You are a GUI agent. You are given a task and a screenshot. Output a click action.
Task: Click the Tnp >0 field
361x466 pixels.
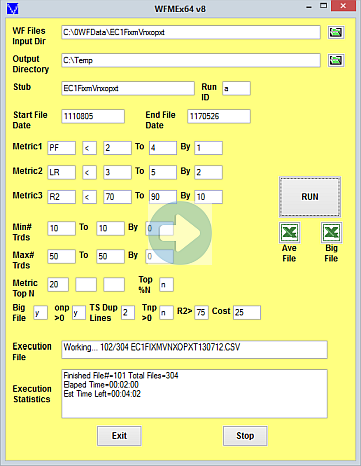point(166,312)
